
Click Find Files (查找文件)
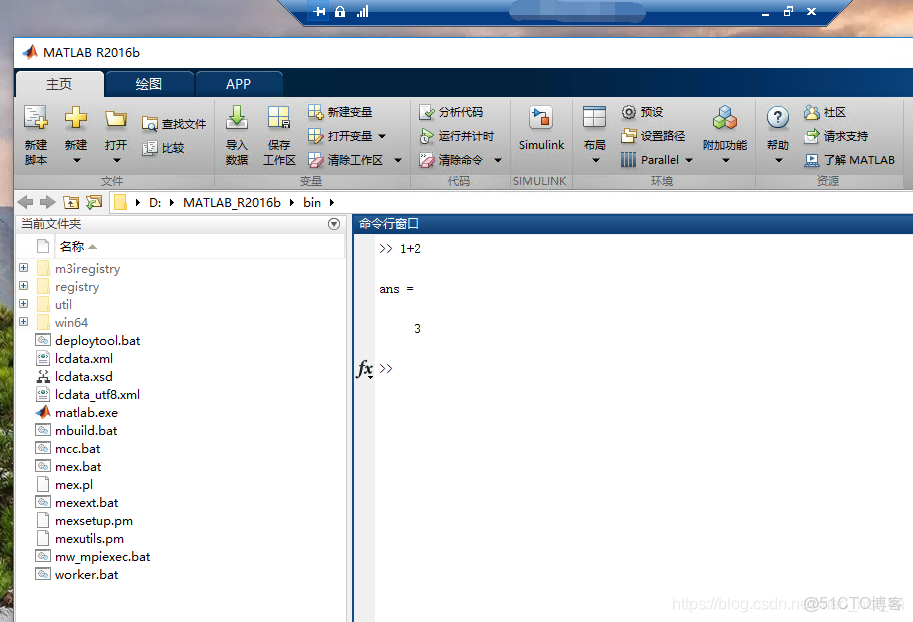coord(174,124)
